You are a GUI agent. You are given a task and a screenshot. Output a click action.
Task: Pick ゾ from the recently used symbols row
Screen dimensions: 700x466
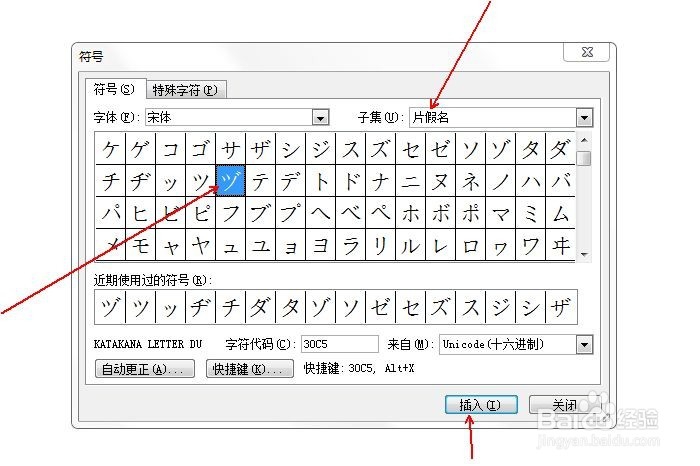click(321, 307)
